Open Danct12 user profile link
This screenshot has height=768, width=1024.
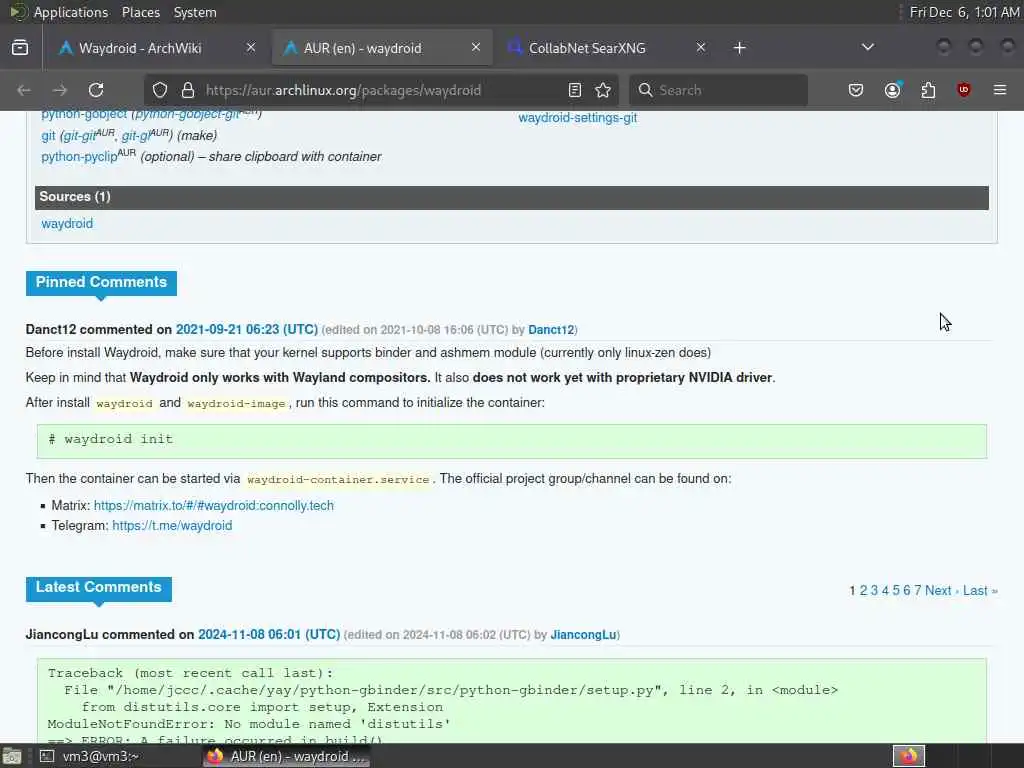click(551, 330)
